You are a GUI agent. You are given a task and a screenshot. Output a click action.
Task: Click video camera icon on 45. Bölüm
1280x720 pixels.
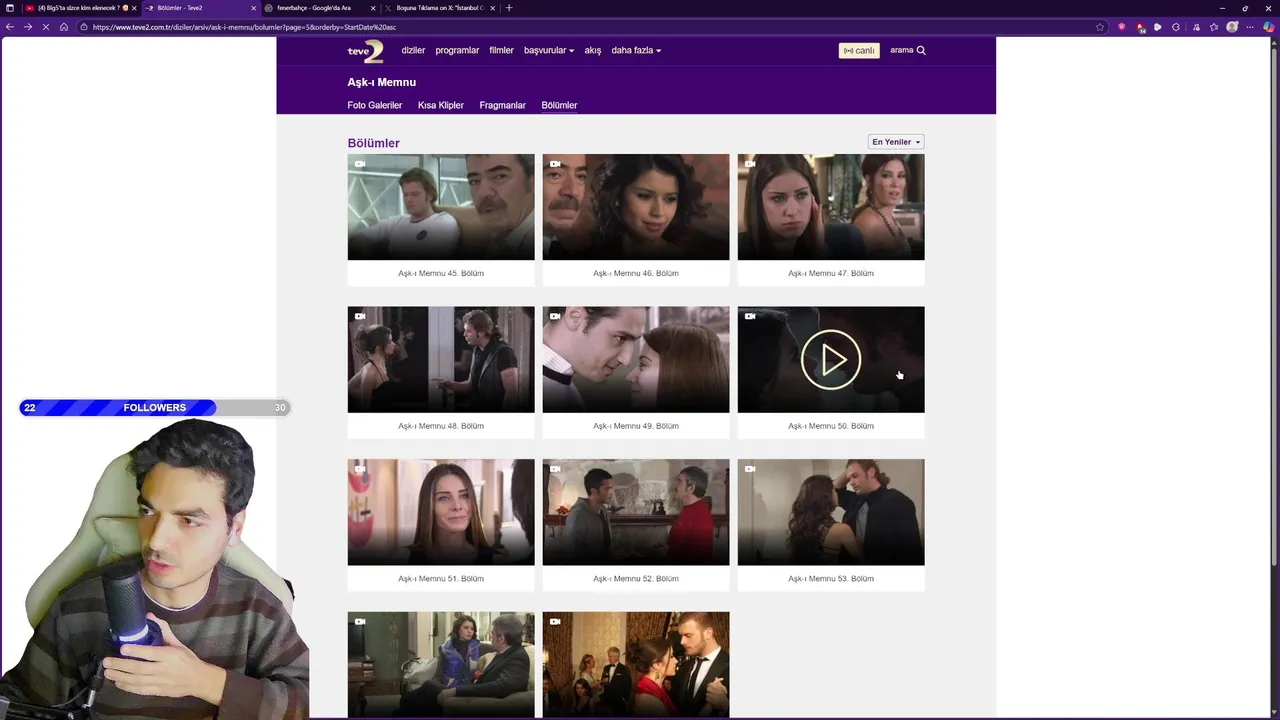[x=360, y=164]
